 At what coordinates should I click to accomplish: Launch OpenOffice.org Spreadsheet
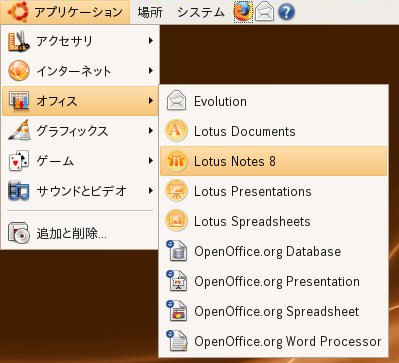coord(274,311)
